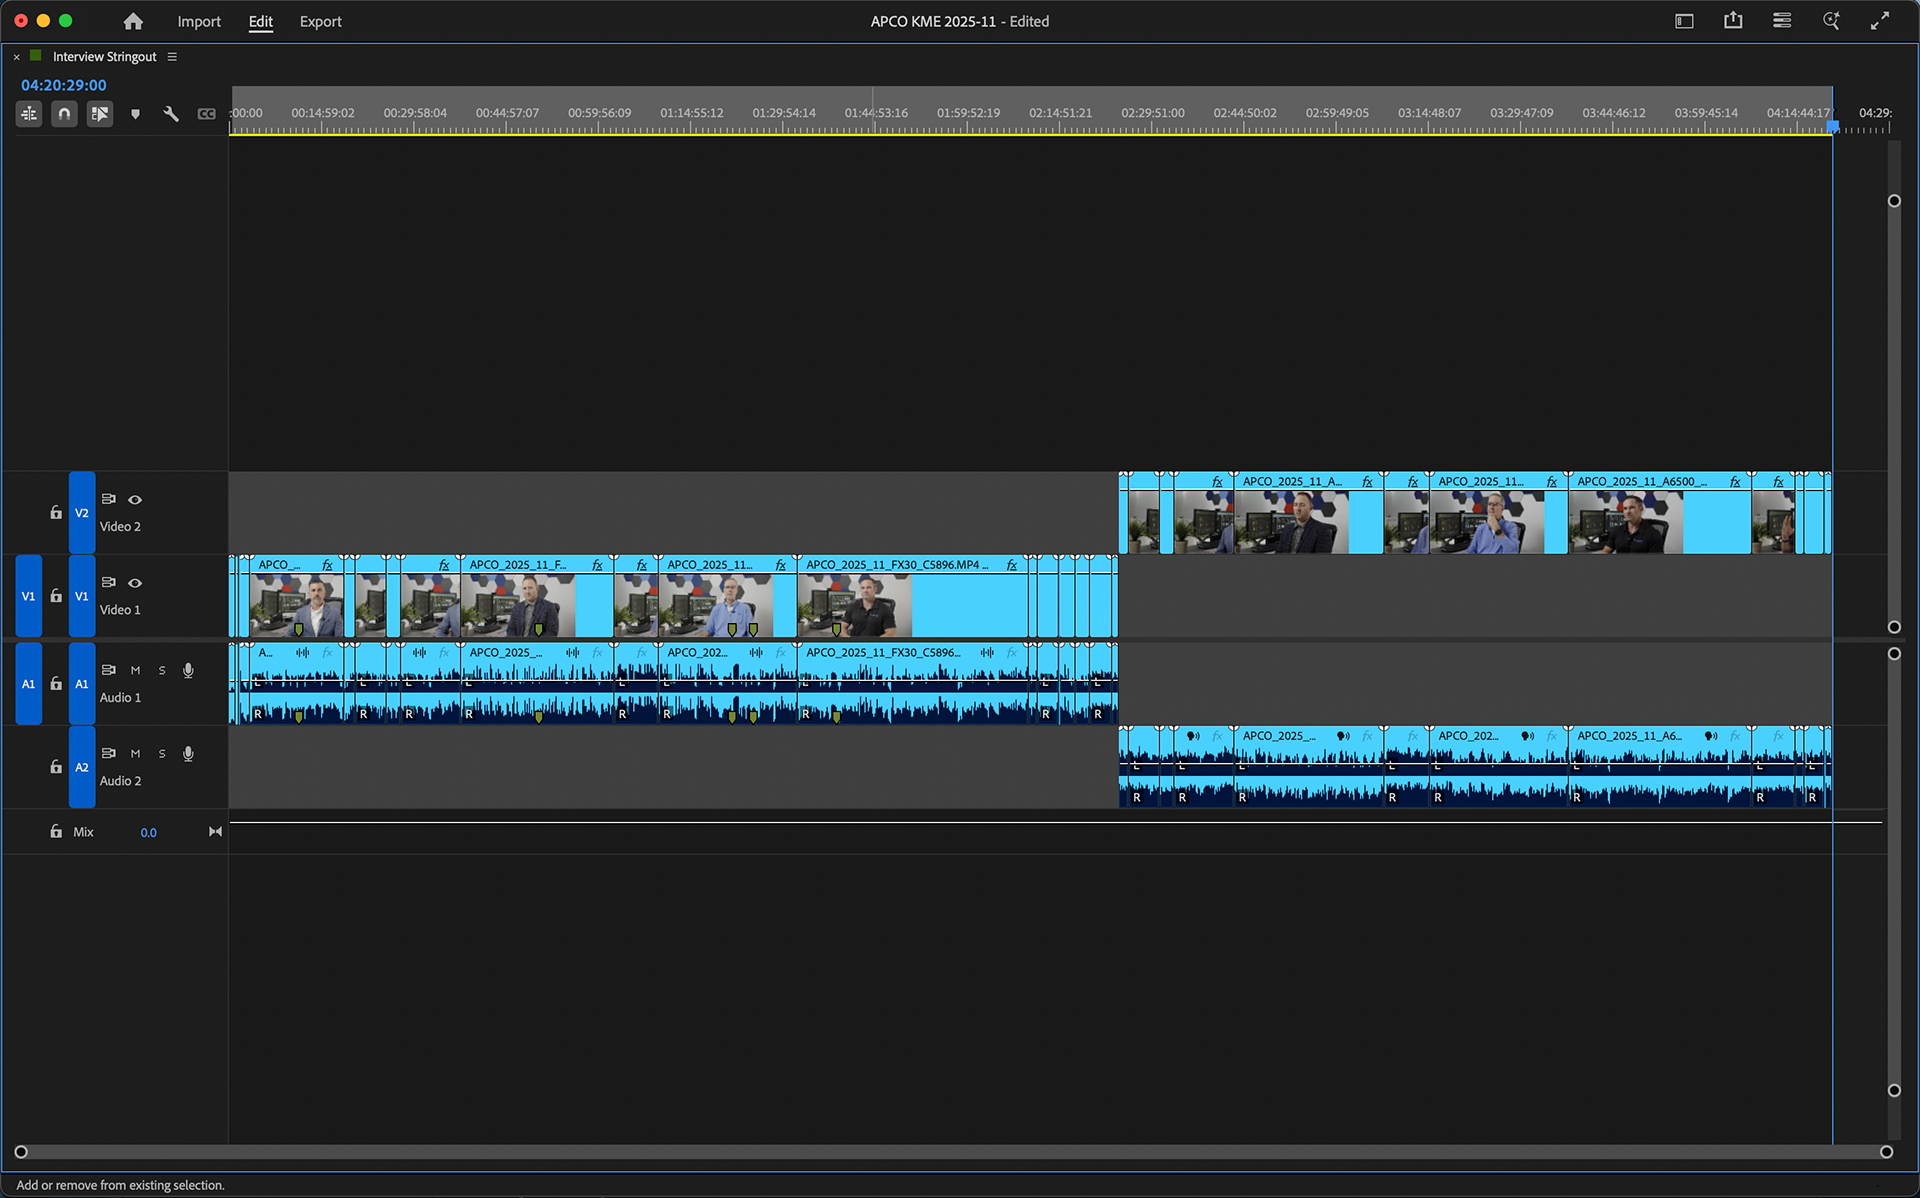
Task: Lock the Mix track
Action: click(55, 831)
